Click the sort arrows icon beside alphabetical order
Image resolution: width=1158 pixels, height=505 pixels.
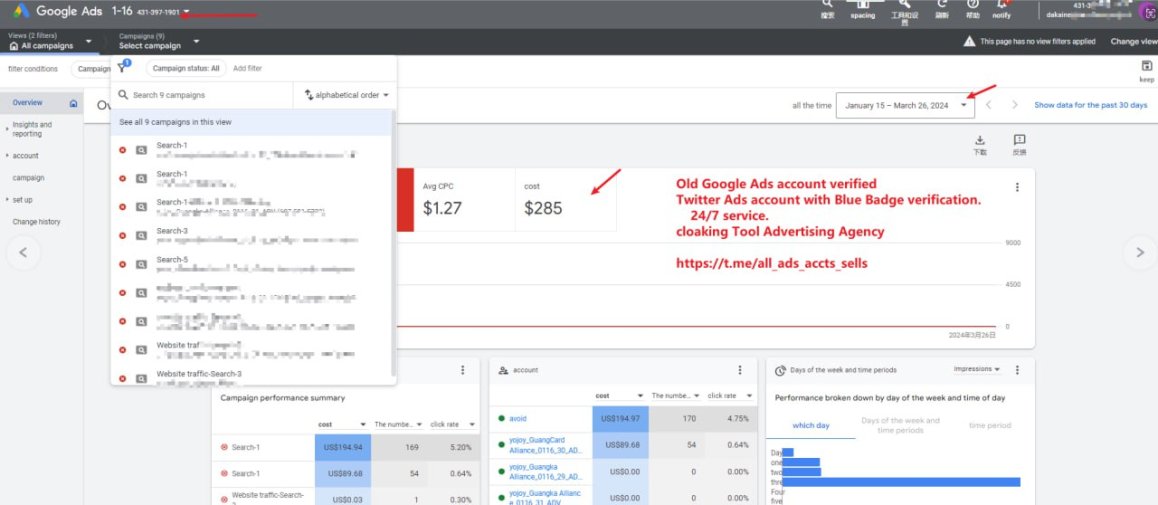[309, 95]
